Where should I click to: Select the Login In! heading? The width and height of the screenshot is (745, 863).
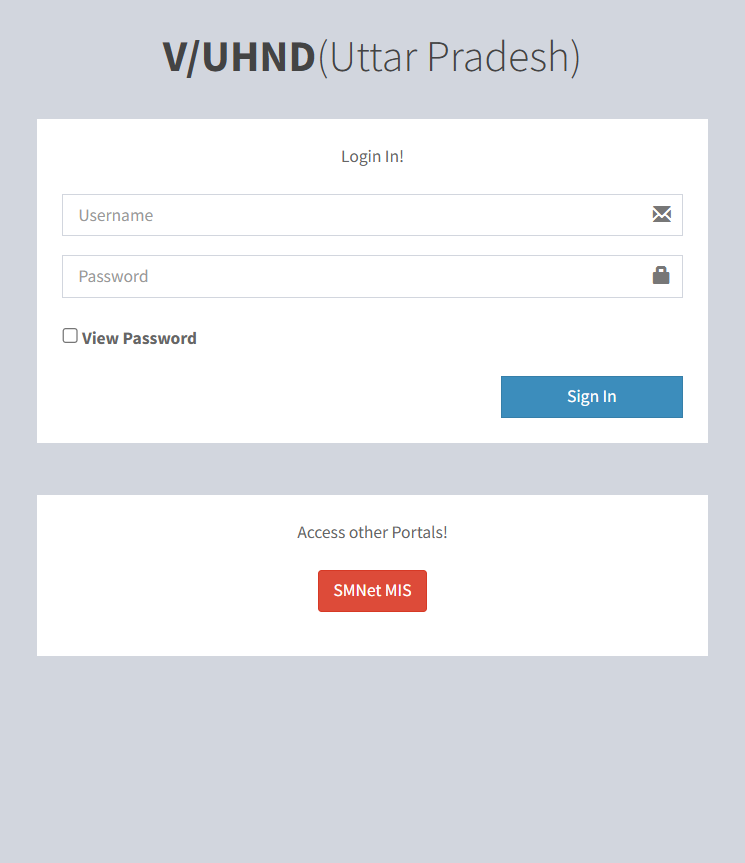pyautogui.click(x=372, y=156)
